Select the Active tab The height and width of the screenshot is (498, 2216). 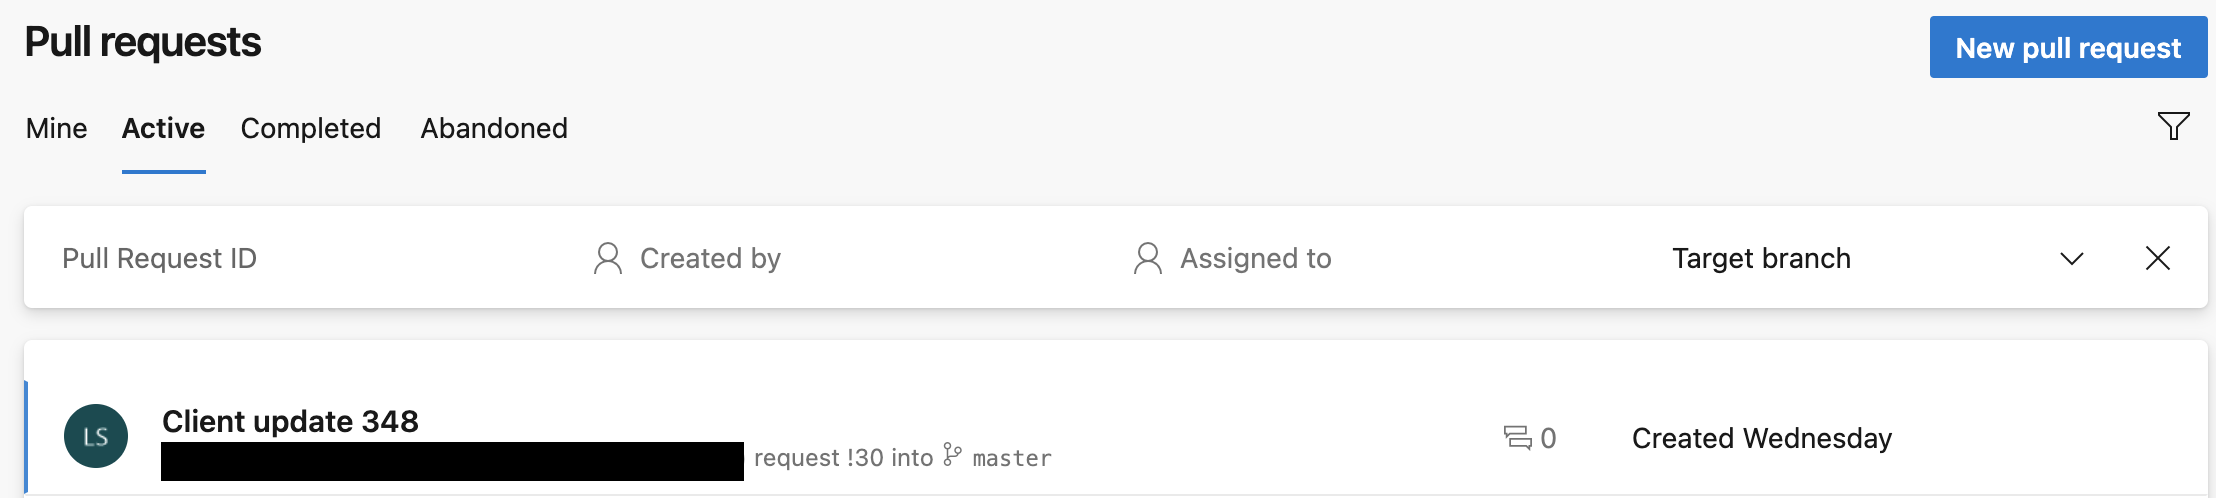tap(163, 128)
